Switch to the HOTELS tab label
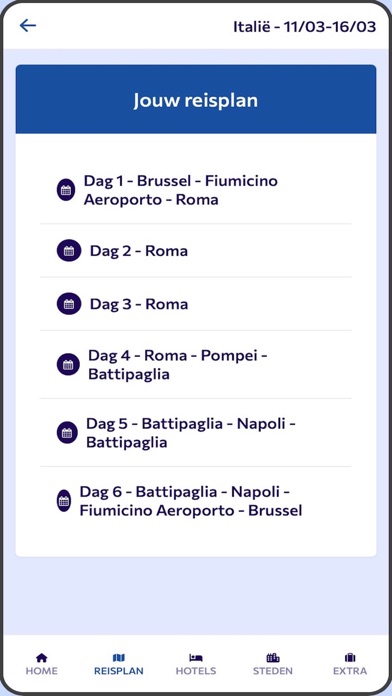The image size is (392, 696). 196,671
